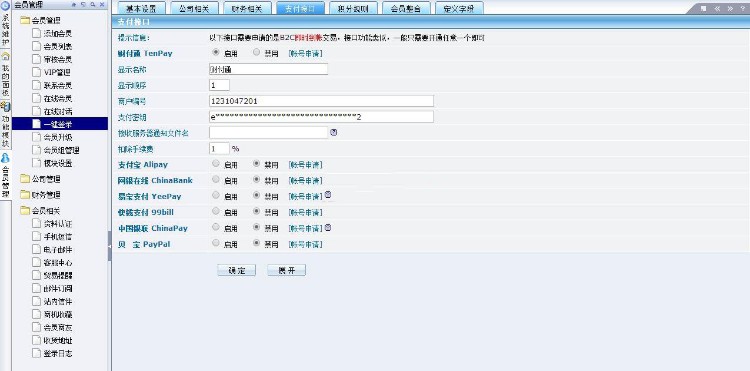Collapse the 会员管理 folder in tree
This screenshot has height=371, width=750.
(x=25, y=20)
